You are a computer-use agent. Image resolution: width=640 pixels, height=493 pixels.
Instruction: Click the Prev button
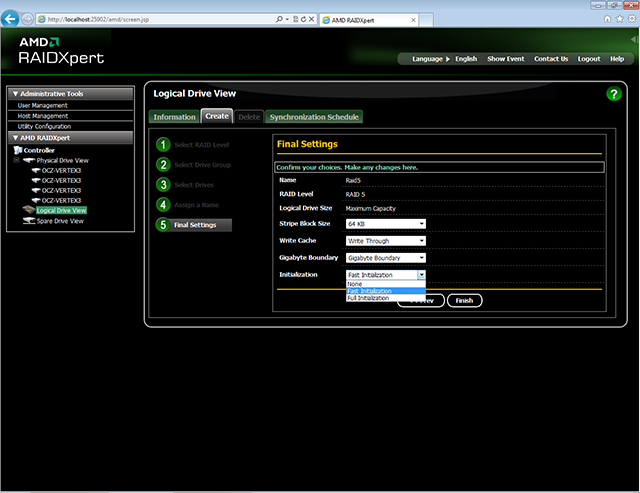433,300
